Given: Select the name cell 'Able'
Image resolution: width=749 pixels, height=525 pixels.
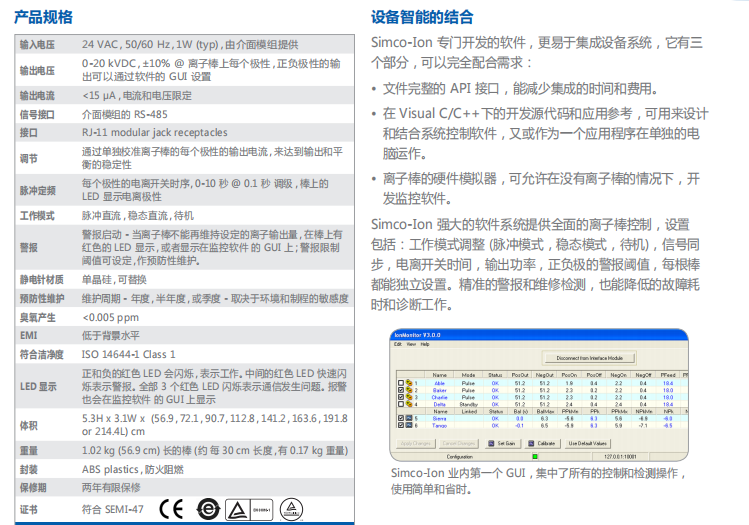Looking at the screenshot, I should [439, 383].
